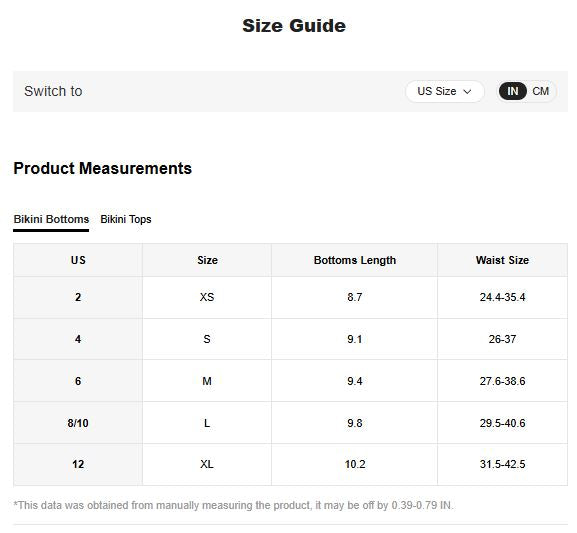Click US size 8/10 cell
577x533 pixels.
(78, 423)
